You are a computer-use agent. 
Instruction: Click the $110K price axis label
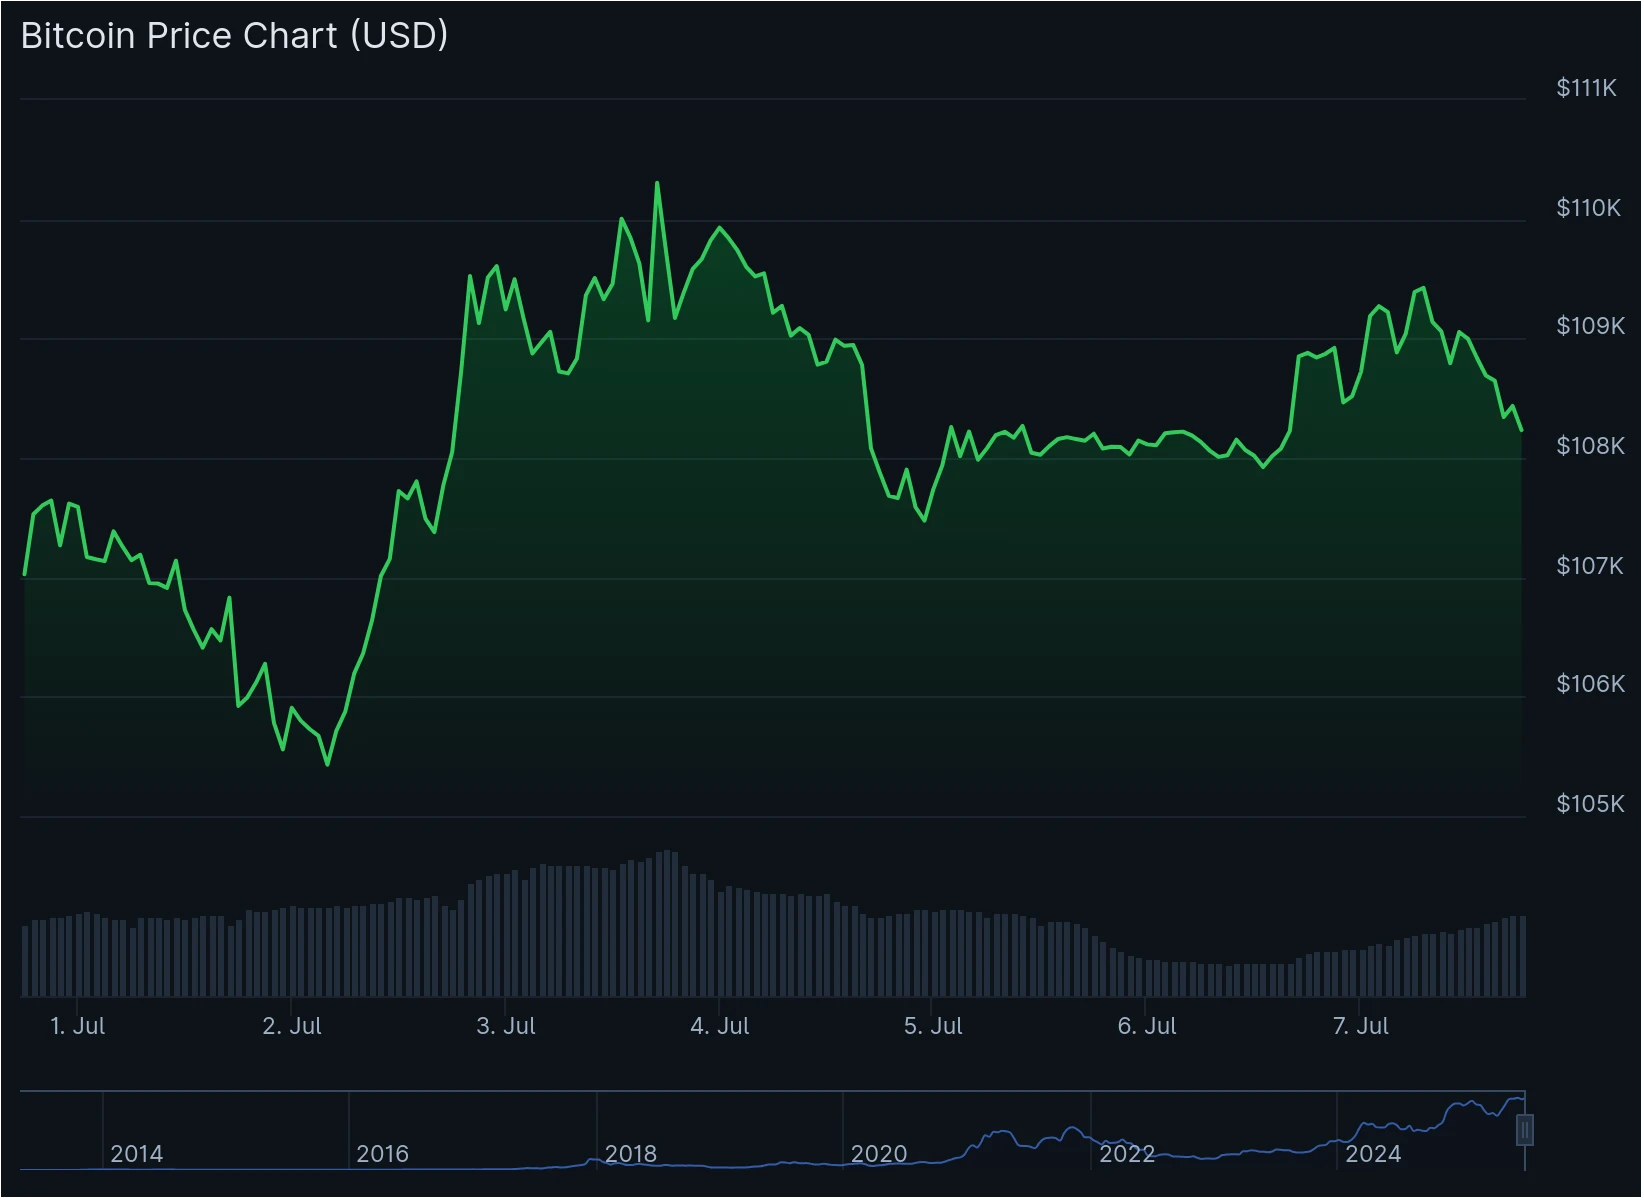(x=1589, y=208)
